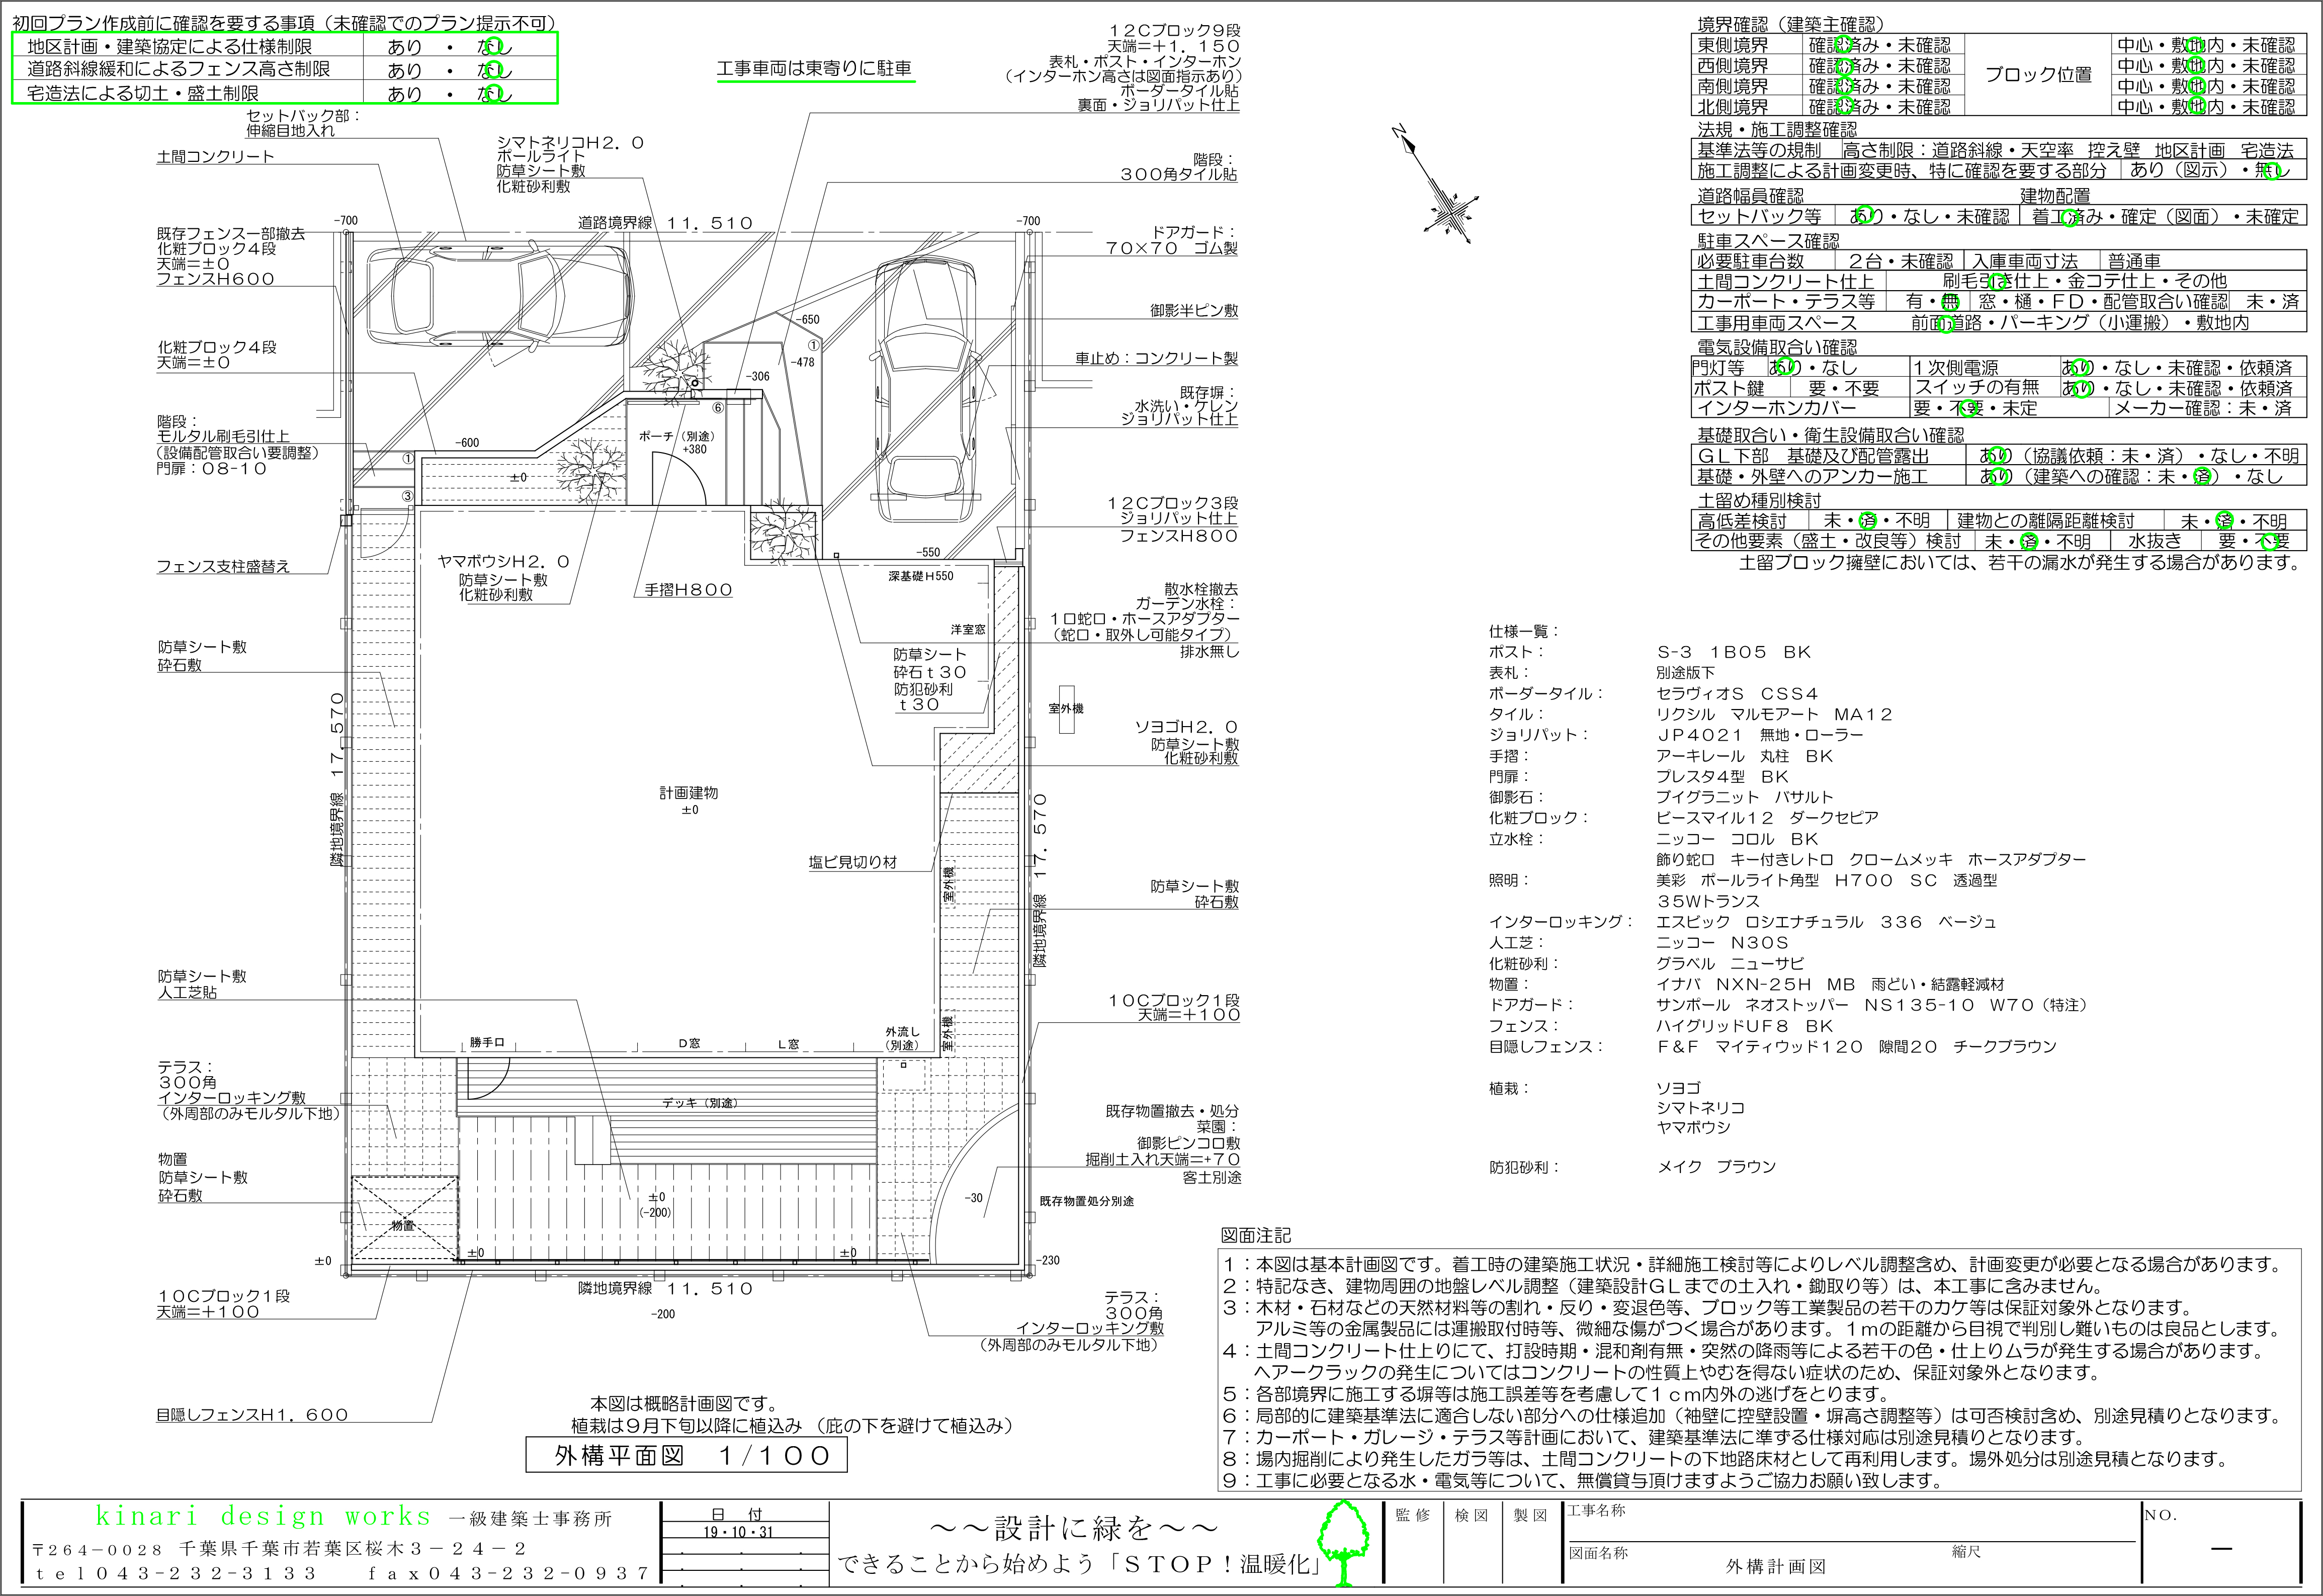
Task: Click the crossed 物置 shed box
Action: [404, 1218]
